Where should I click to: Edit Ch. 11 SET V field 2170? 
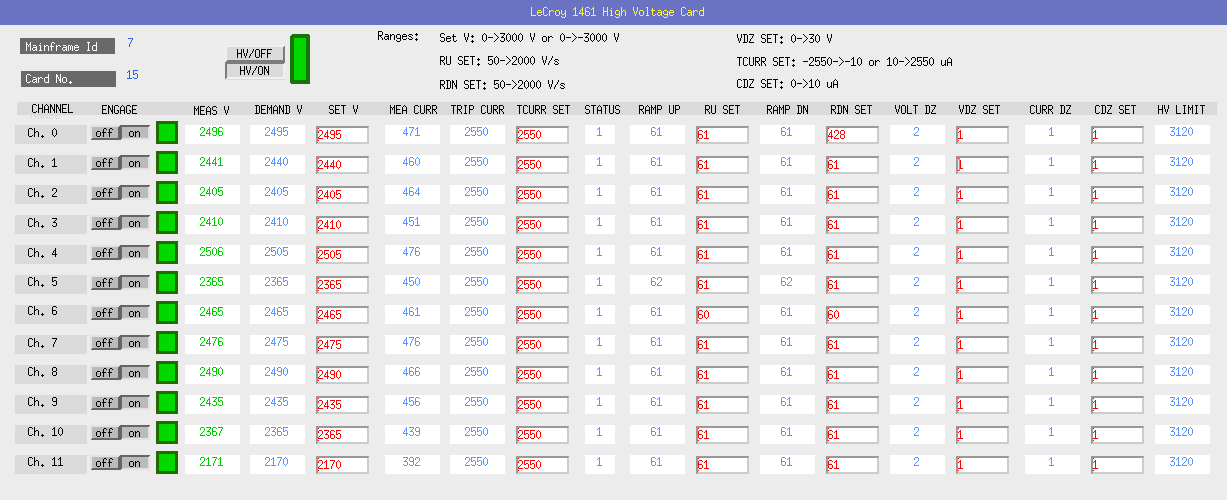[342, 464]
